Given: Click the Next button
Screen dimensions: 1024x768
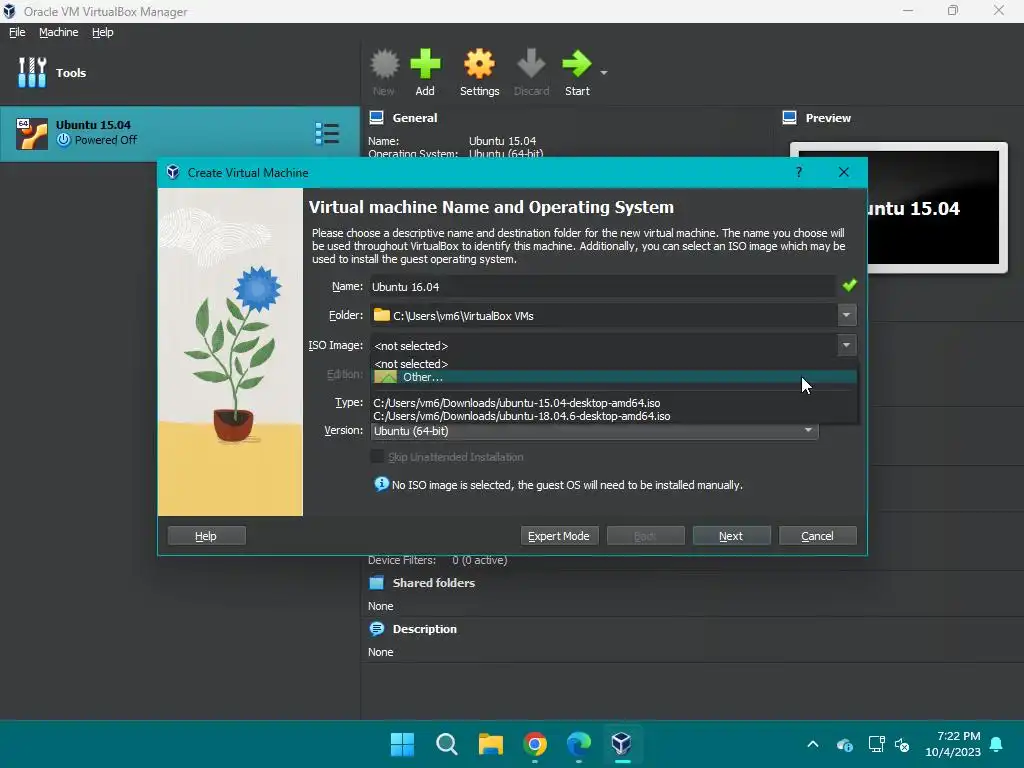Looking at the screenshot, I should point(731,536).
